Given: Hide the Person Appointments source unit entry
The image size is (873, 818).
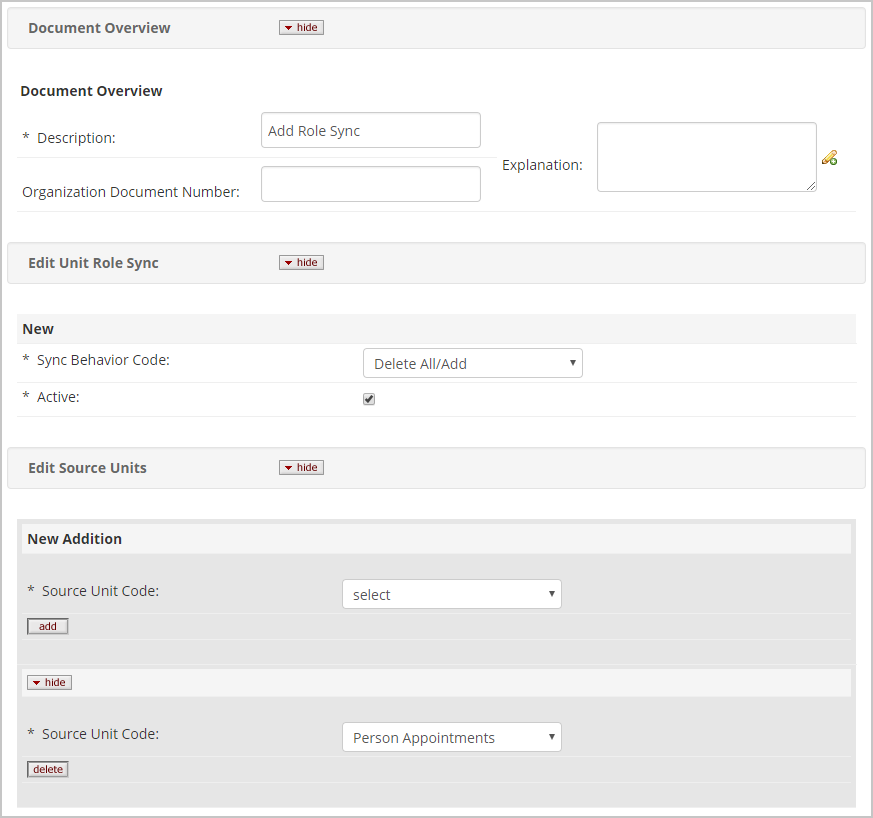Looking at the screenshot, I should [x=49, y=683].
